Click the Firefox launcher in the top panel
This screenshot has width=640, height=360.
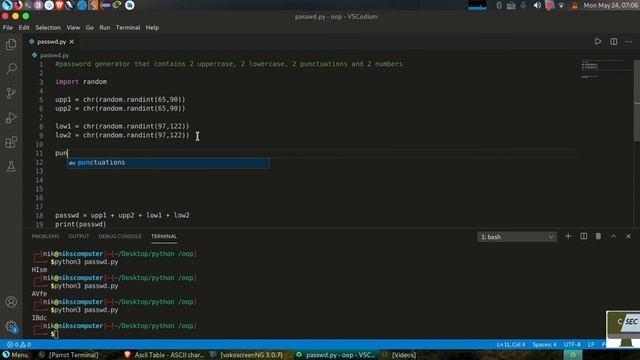(x=18, y=5)
